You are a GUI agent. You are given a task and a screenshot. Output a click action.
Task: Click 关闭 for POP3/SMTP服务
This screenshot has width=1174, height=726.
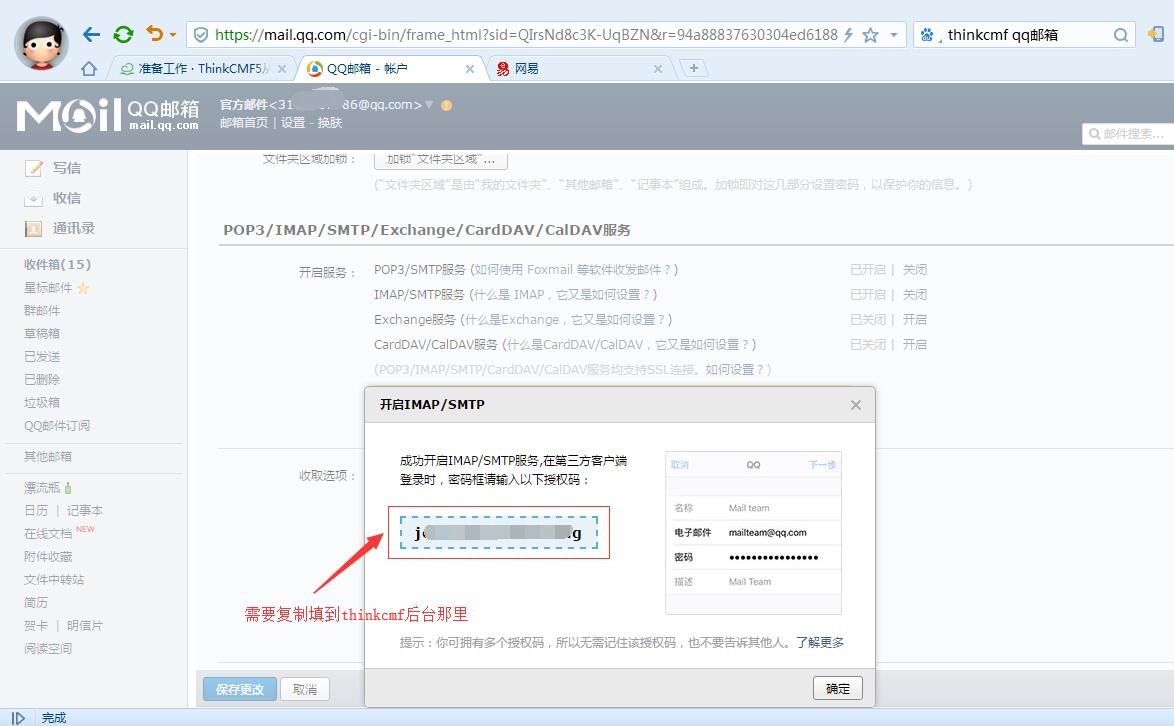pyautogui.click(x=915, y=269)
